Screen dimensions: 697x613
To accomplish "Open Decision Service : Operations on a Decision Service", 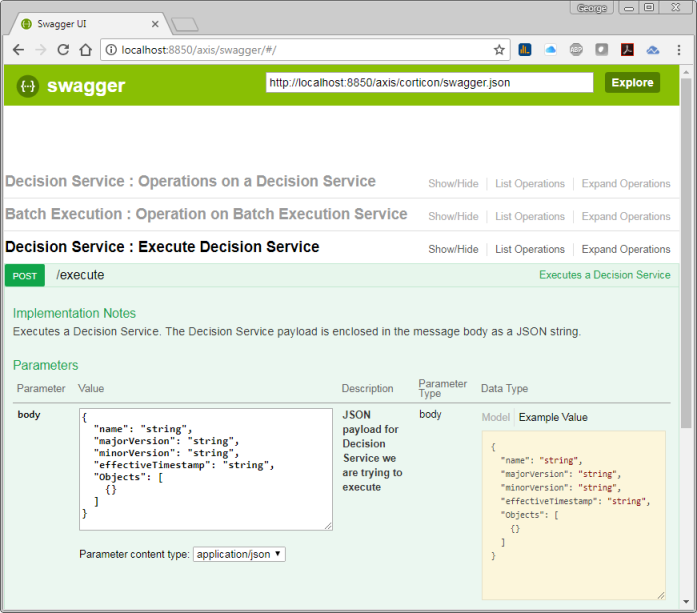I will pyautogui.click(x=190, y=181).
